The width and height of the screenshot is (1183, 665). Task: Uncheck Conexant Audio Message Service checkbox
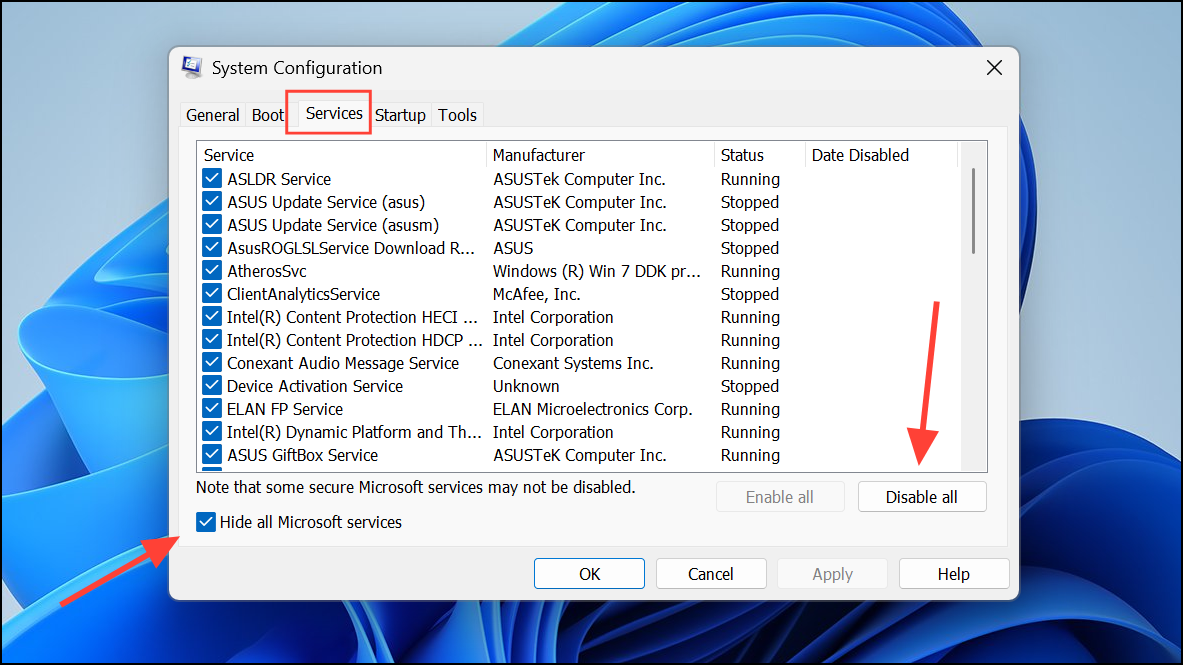pos(212,363)
